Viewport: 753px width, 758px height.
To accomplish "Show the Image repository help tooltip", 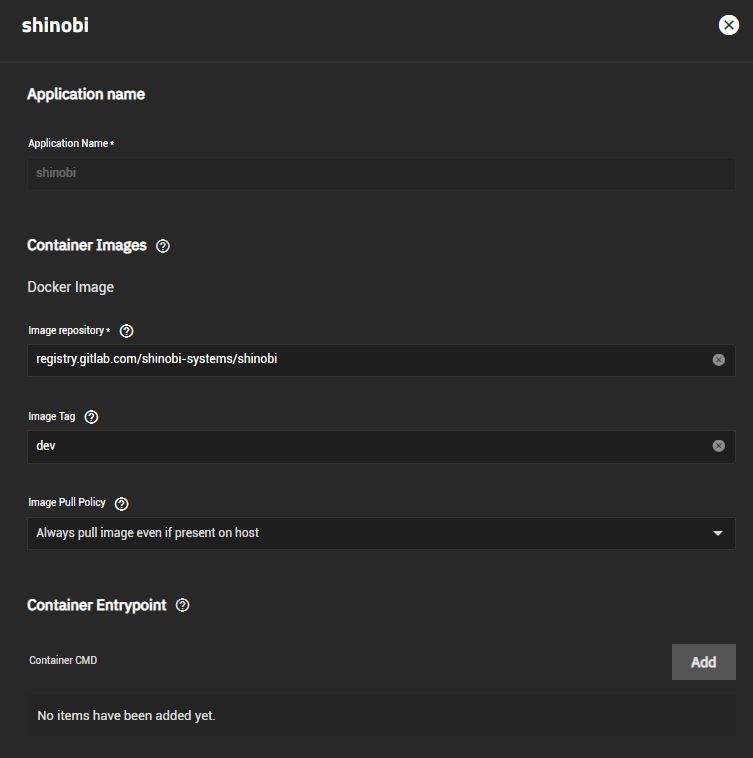I will click(x=127, y=331).
